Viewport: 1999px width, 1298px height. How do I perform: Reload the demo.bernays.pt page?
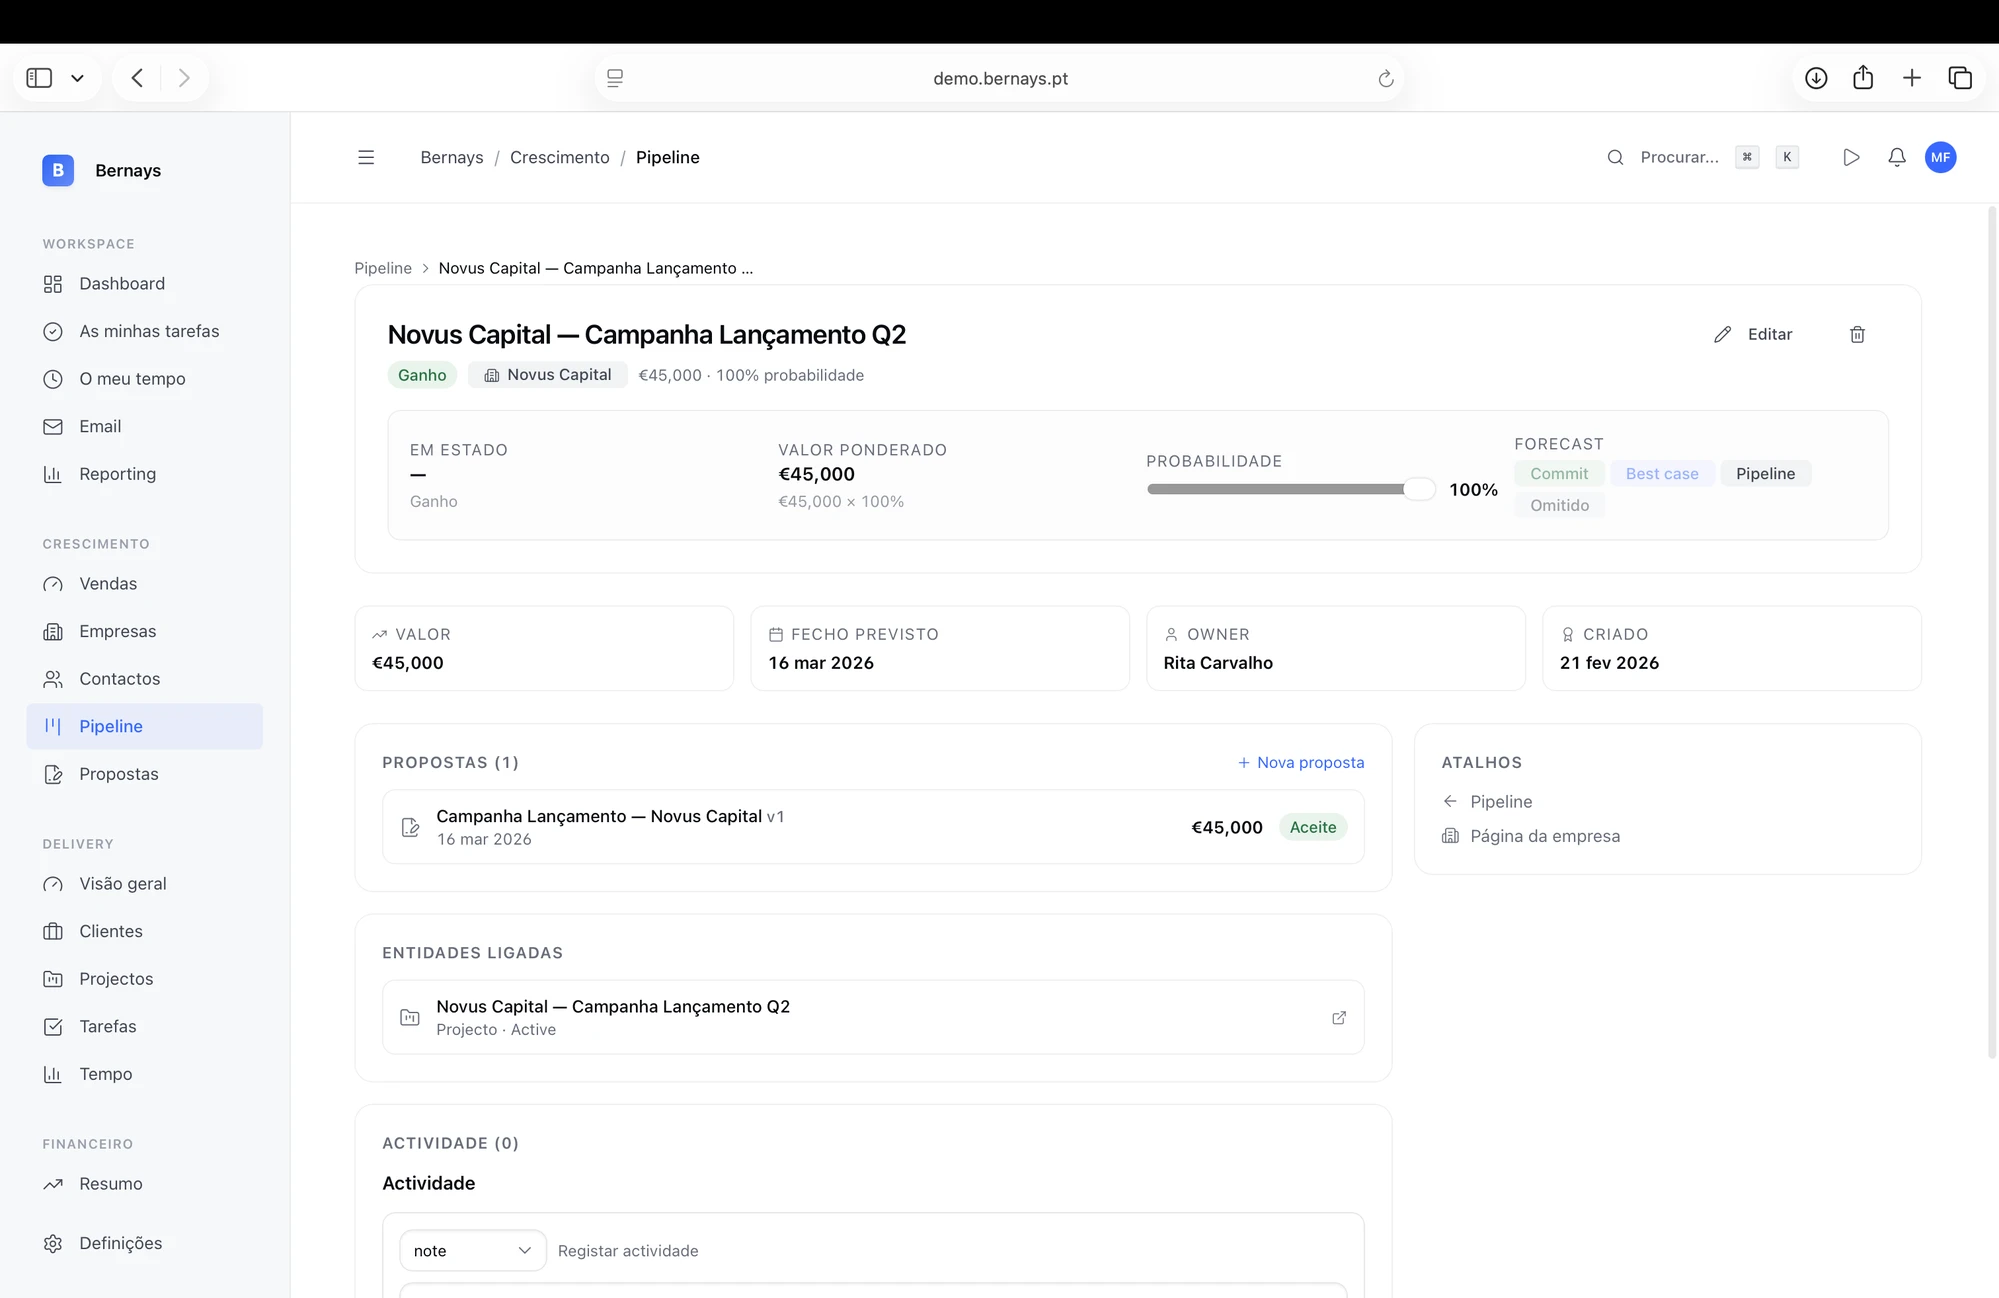tap(1385, 78)
